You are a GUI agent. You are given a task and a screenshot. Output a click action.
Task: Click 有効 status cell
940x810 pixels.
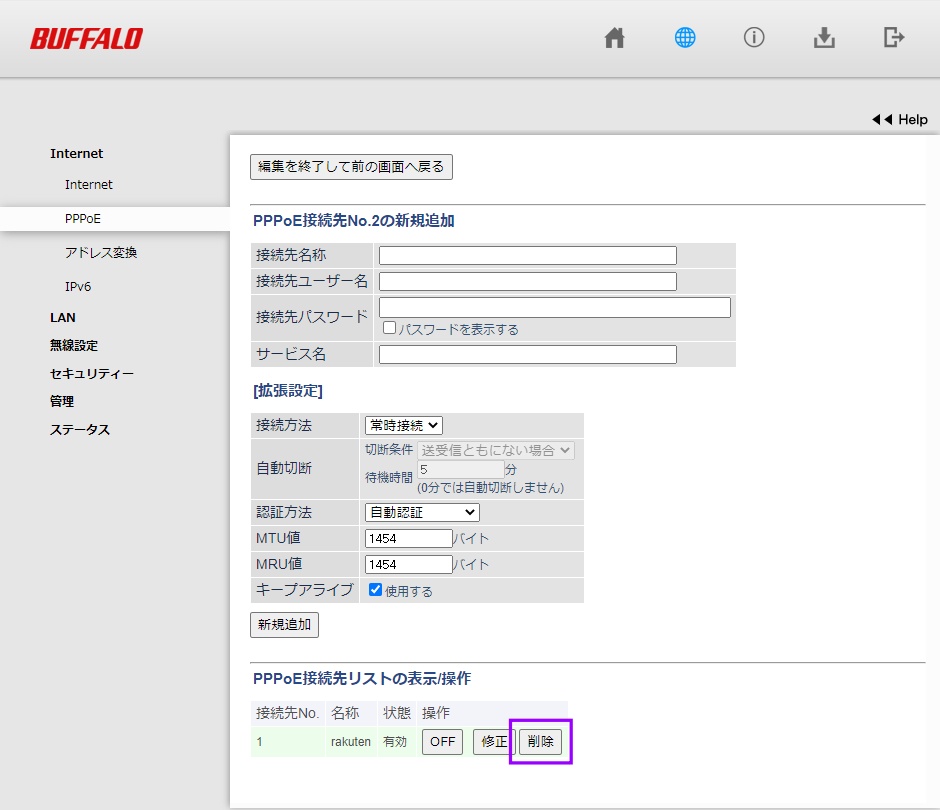click(395, 742)
